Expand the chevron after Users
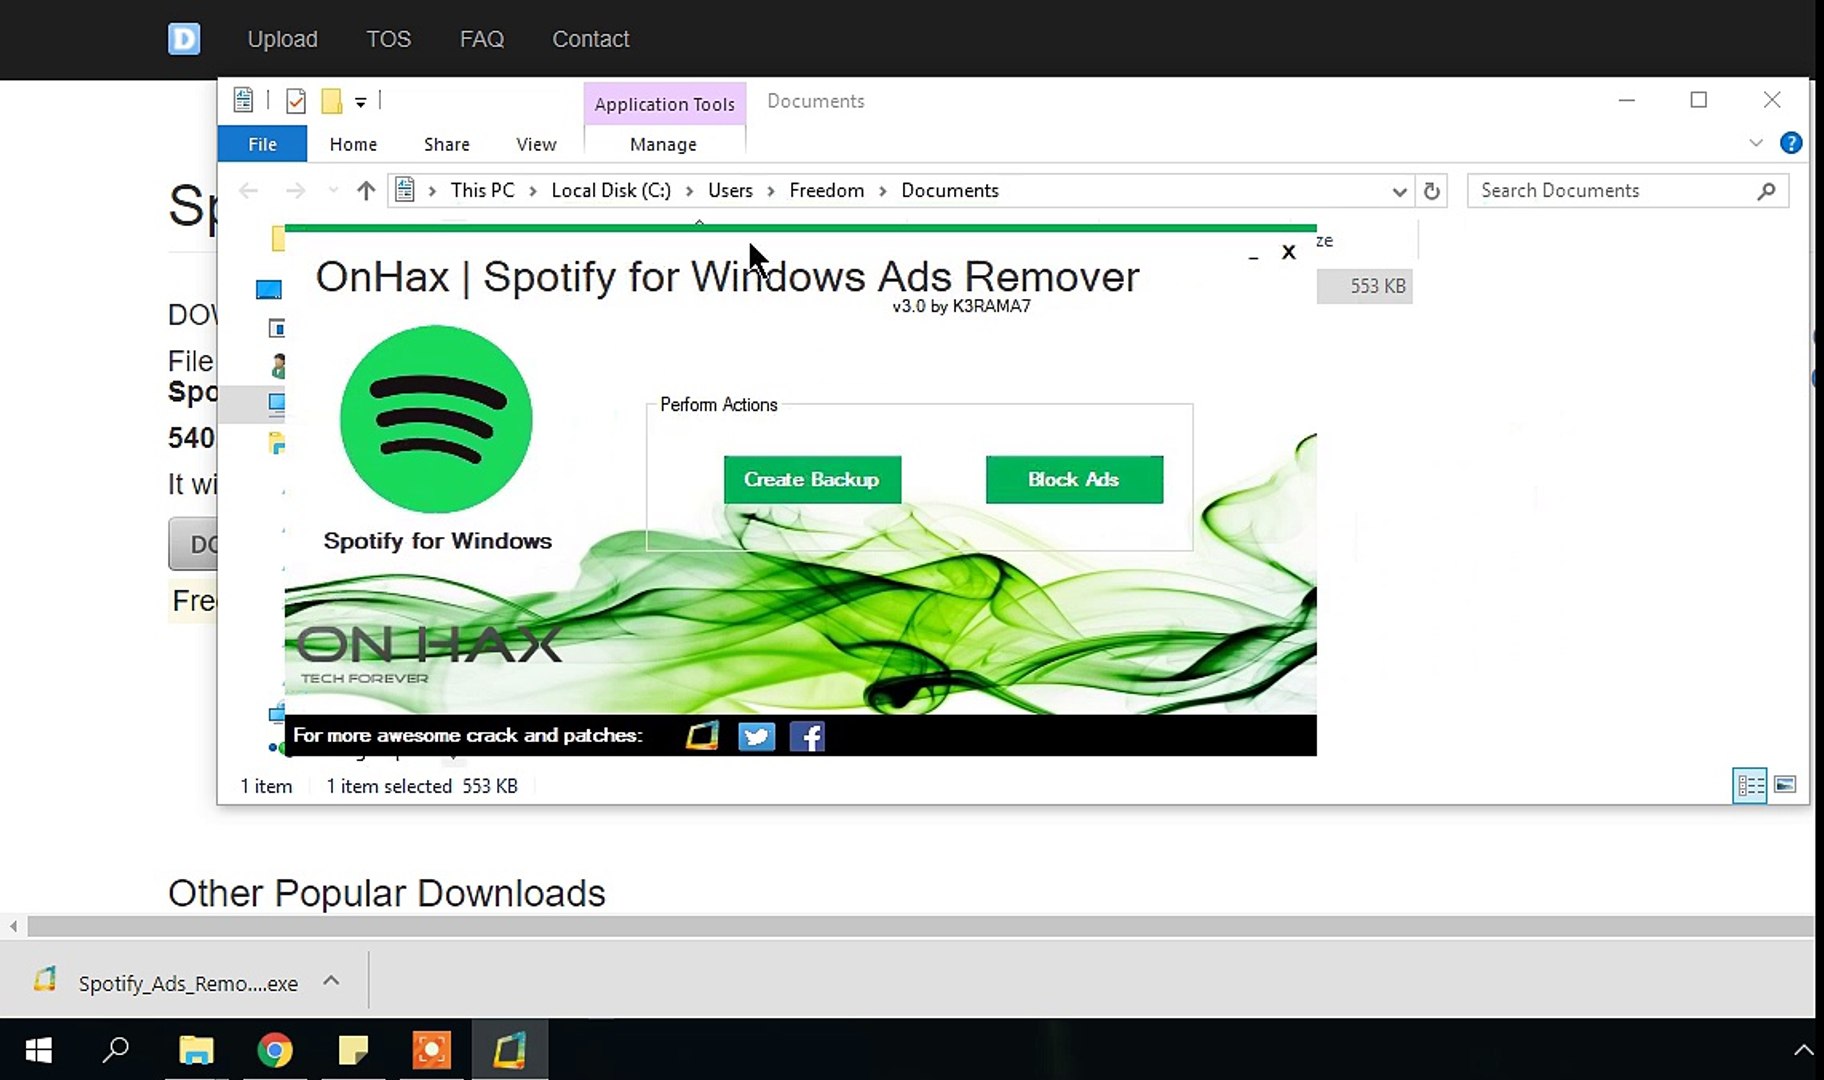Screen dimensions: 1824x1080 [771, 191]
